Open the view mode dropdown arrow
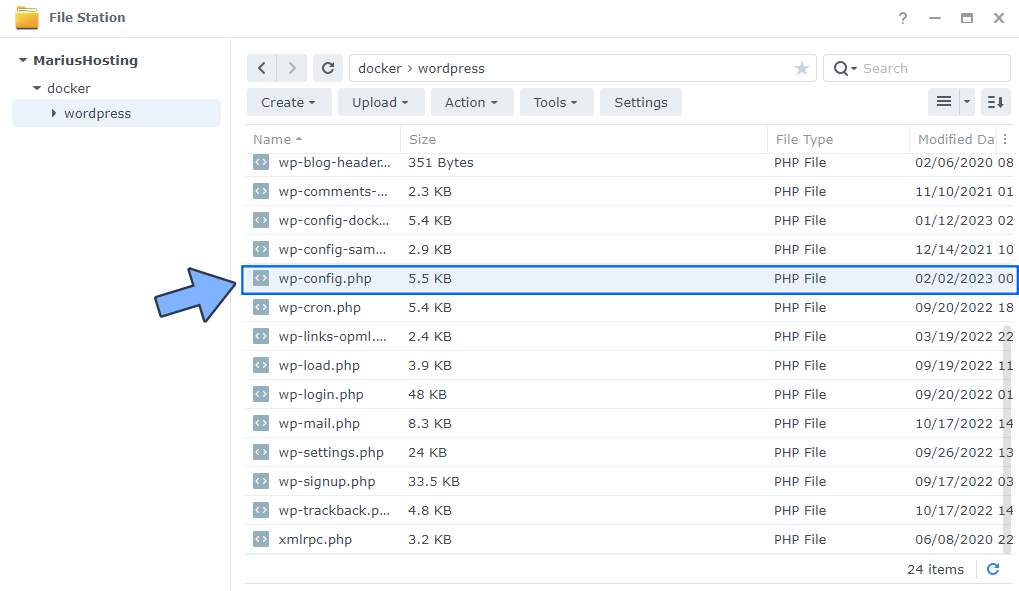The width and height of the screenshot is (1019, 591). click(x=966, y=101)
